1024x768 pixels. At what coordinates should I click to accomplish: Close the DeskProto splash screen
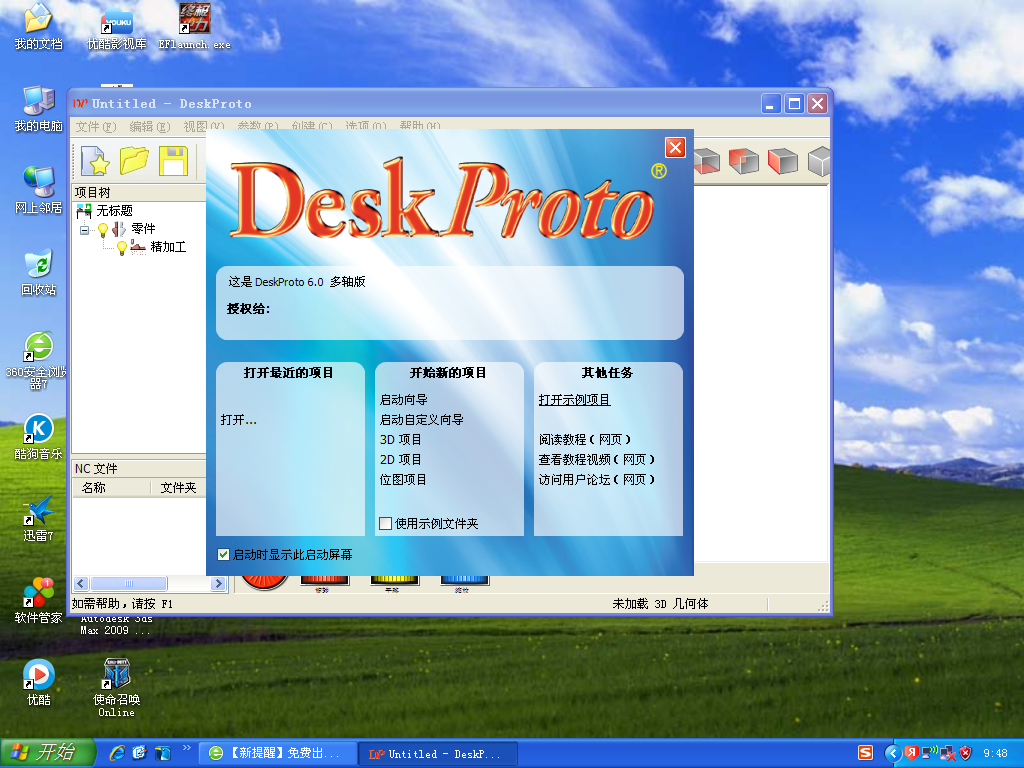tap(675, 148)
